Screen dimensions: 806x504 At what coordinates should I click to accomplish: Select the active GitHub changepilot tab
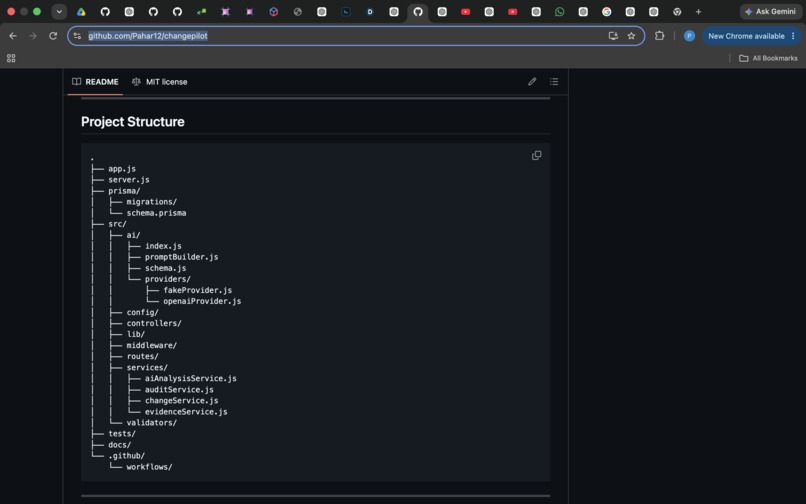point(418,11)
